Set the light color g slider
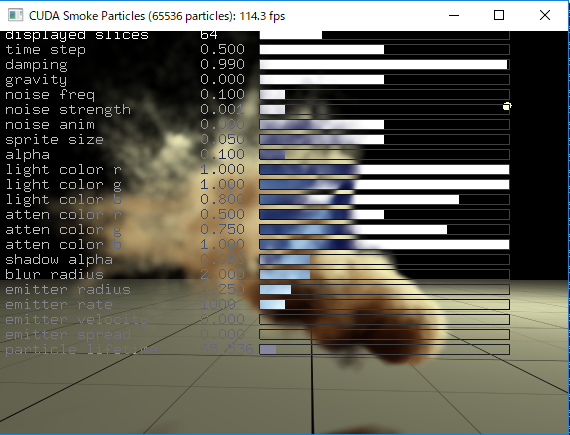The image size is (570, 435). click(385, 185)
